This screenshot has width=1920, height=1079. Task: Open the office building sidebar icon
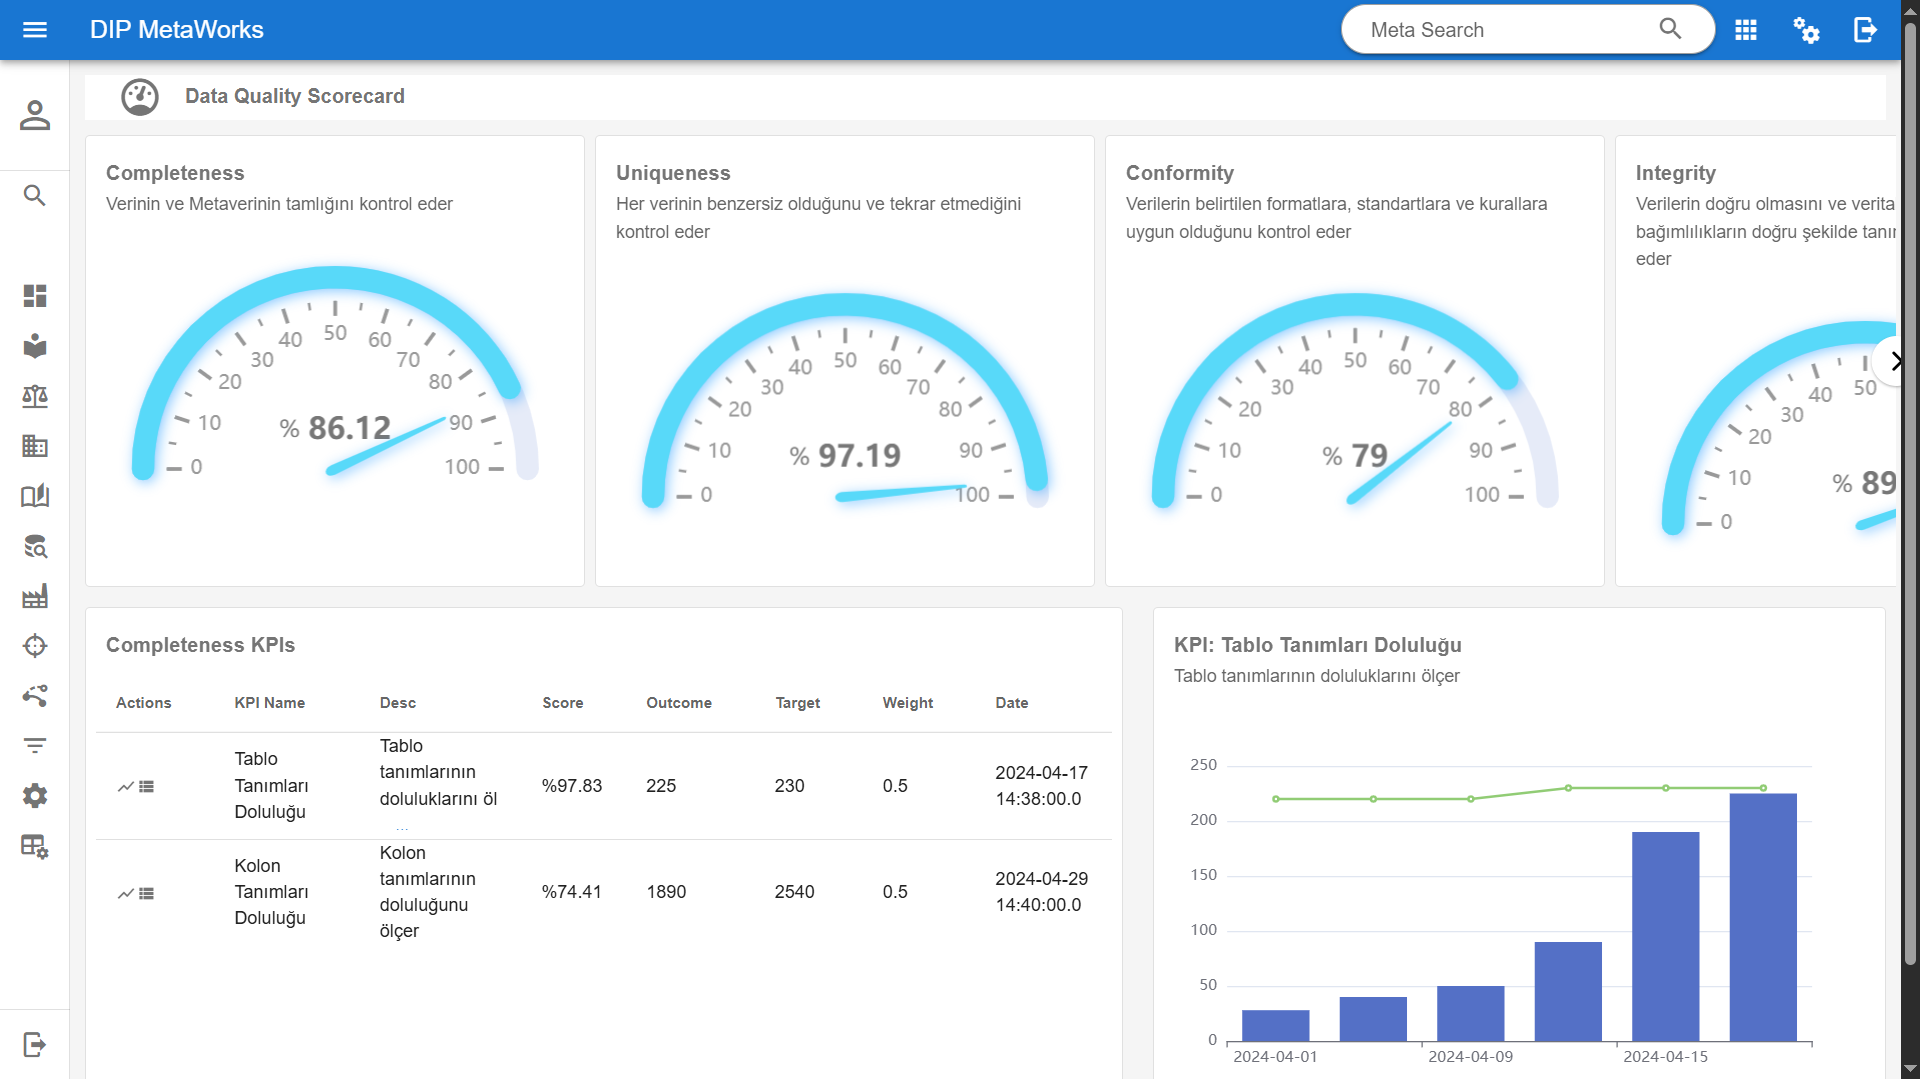[35, 446]
